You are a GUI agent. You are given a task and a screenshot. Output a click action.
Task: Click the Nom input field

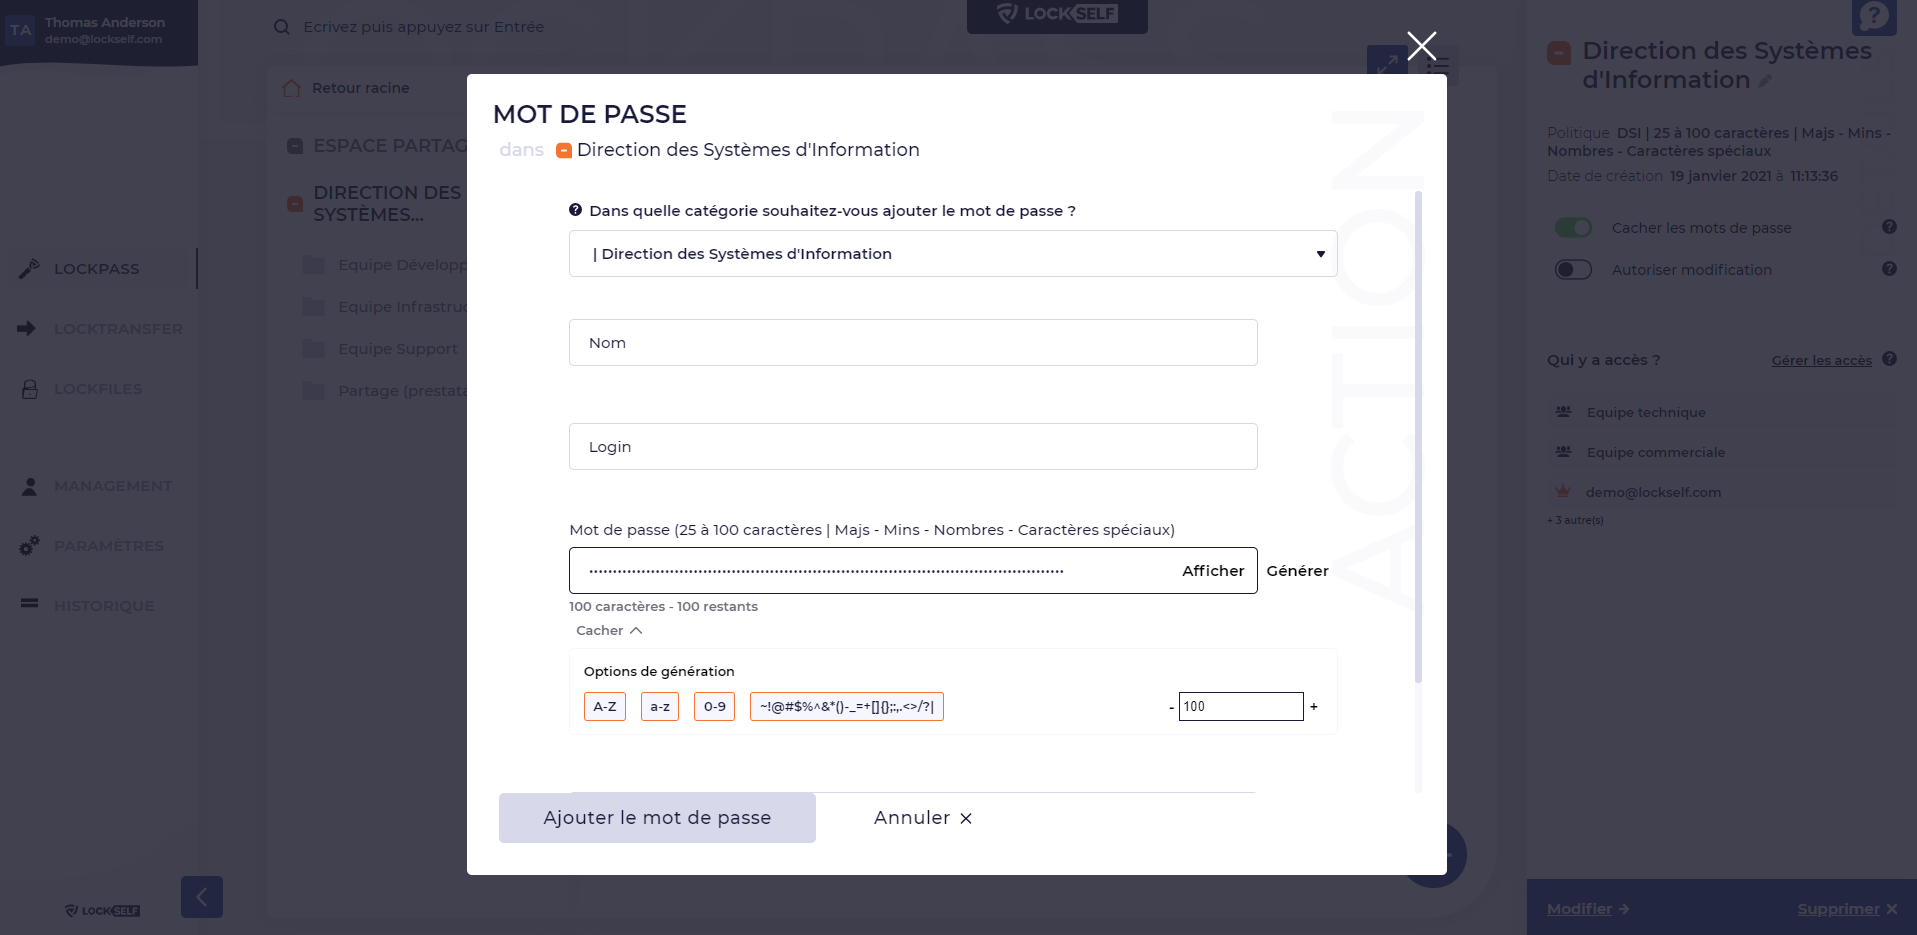click(x=913, y=343)
